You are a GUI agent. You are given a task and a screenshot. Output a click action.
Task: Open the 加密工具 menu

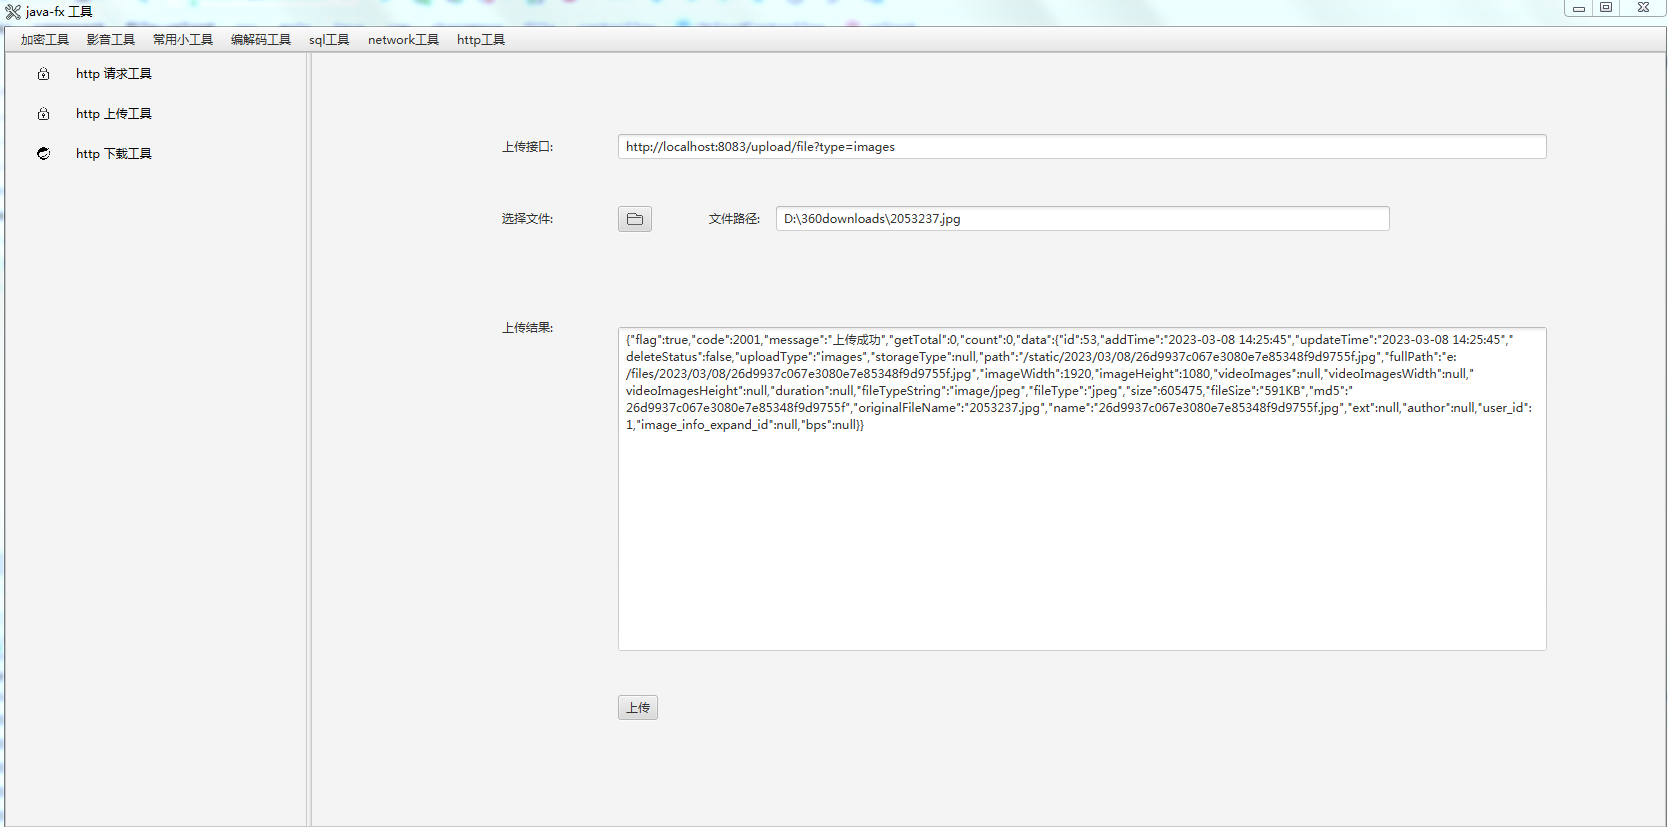click(x=45, y=40)
